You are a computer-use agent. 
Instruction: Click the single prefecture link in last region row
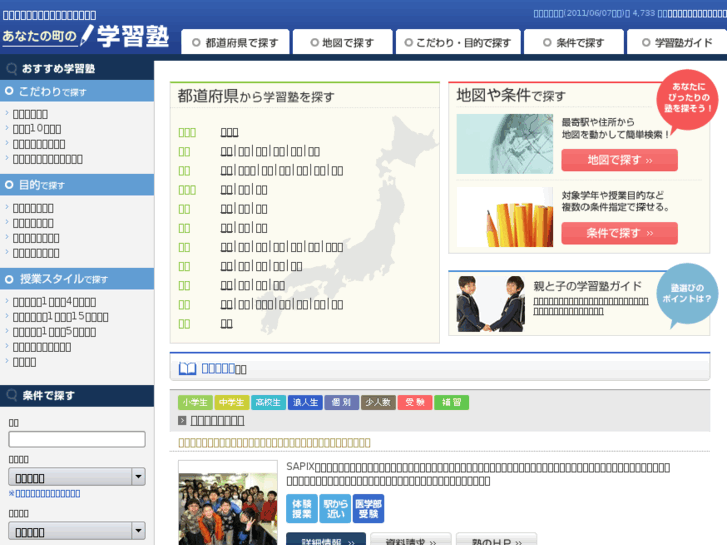click(x=226, y=324)
